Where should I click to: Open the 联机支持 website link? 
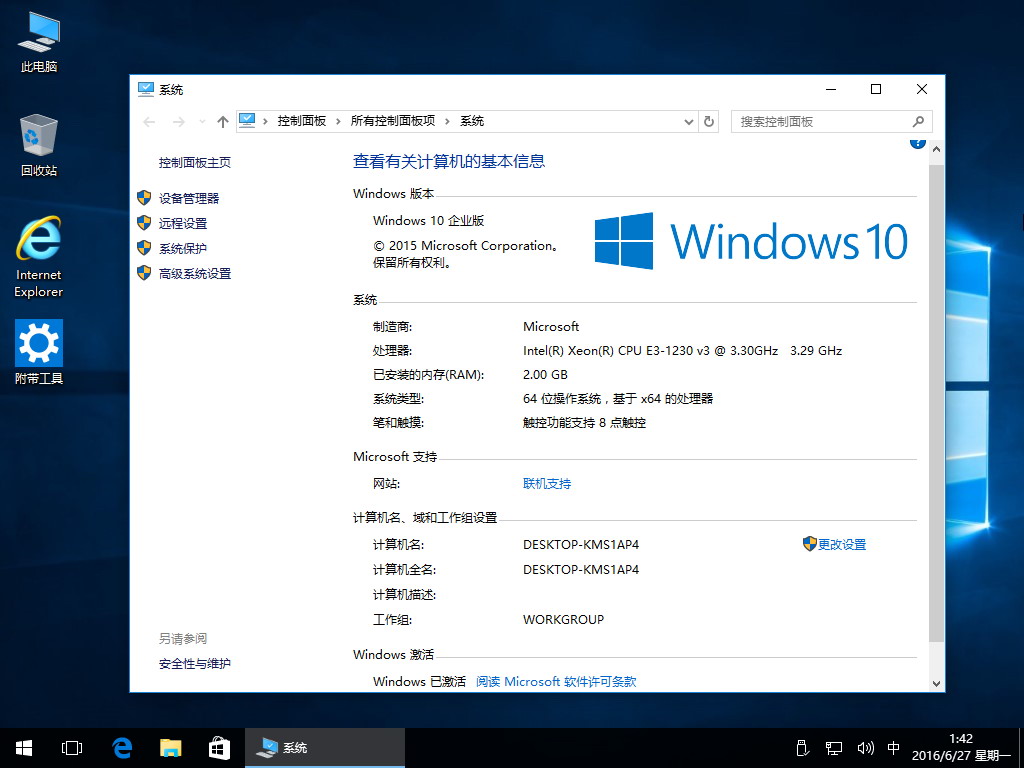pyautogui.click(x=547, y=484)
